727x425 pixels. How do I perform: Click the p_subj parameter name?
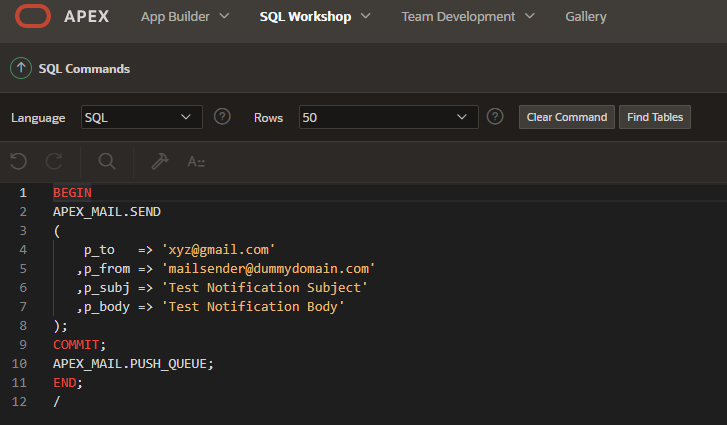(x=107, y=288)
